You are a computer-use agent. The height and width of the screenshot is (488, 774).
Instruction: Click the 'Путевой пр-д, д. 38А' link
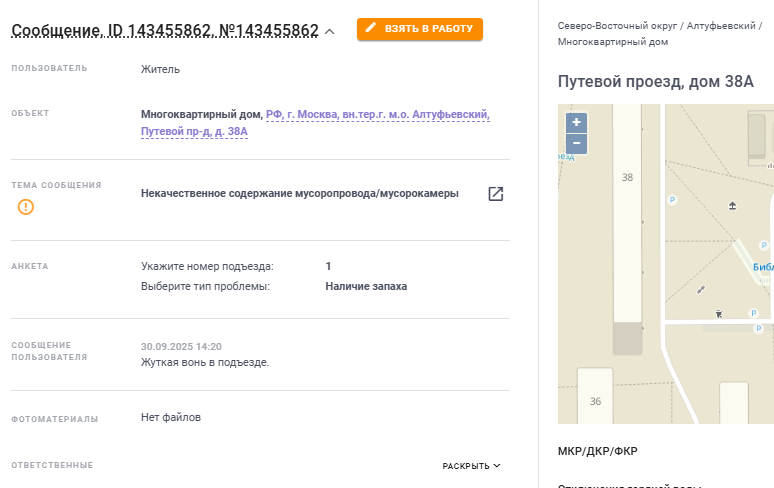pos(194,131)
